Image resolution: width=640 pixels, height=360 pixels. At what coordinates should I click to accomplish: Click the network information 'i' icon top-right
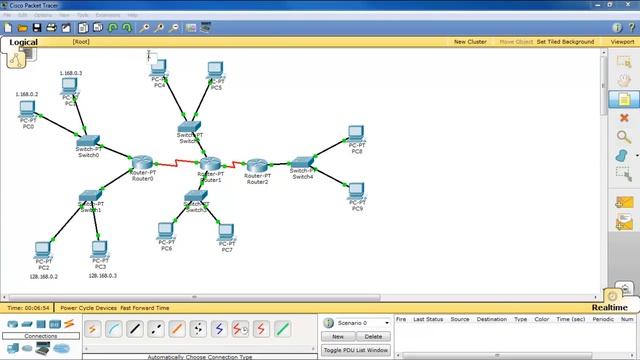[x=617, y=27]
